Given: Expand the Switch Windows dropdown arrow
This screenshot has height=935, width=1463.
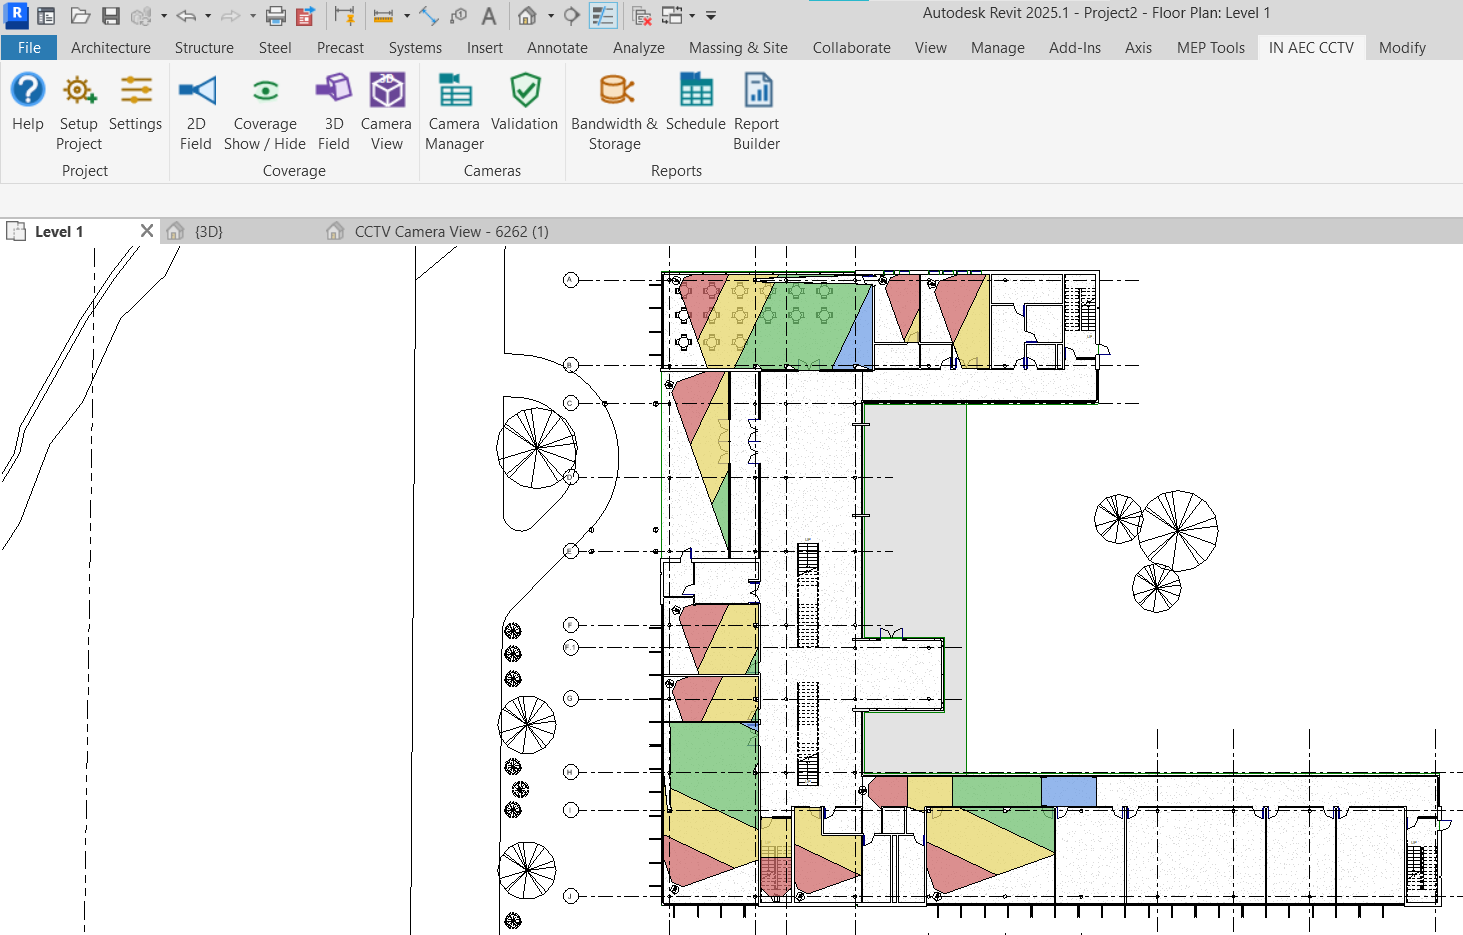Looking at the screenshot, I should tap(692, 16).
